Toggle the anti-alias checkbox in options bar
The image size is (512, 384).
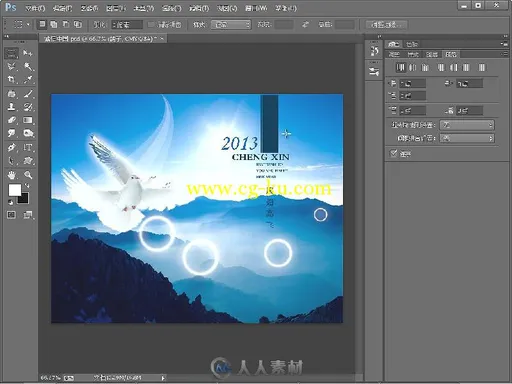pyautogui.click(x=151, y=24)
